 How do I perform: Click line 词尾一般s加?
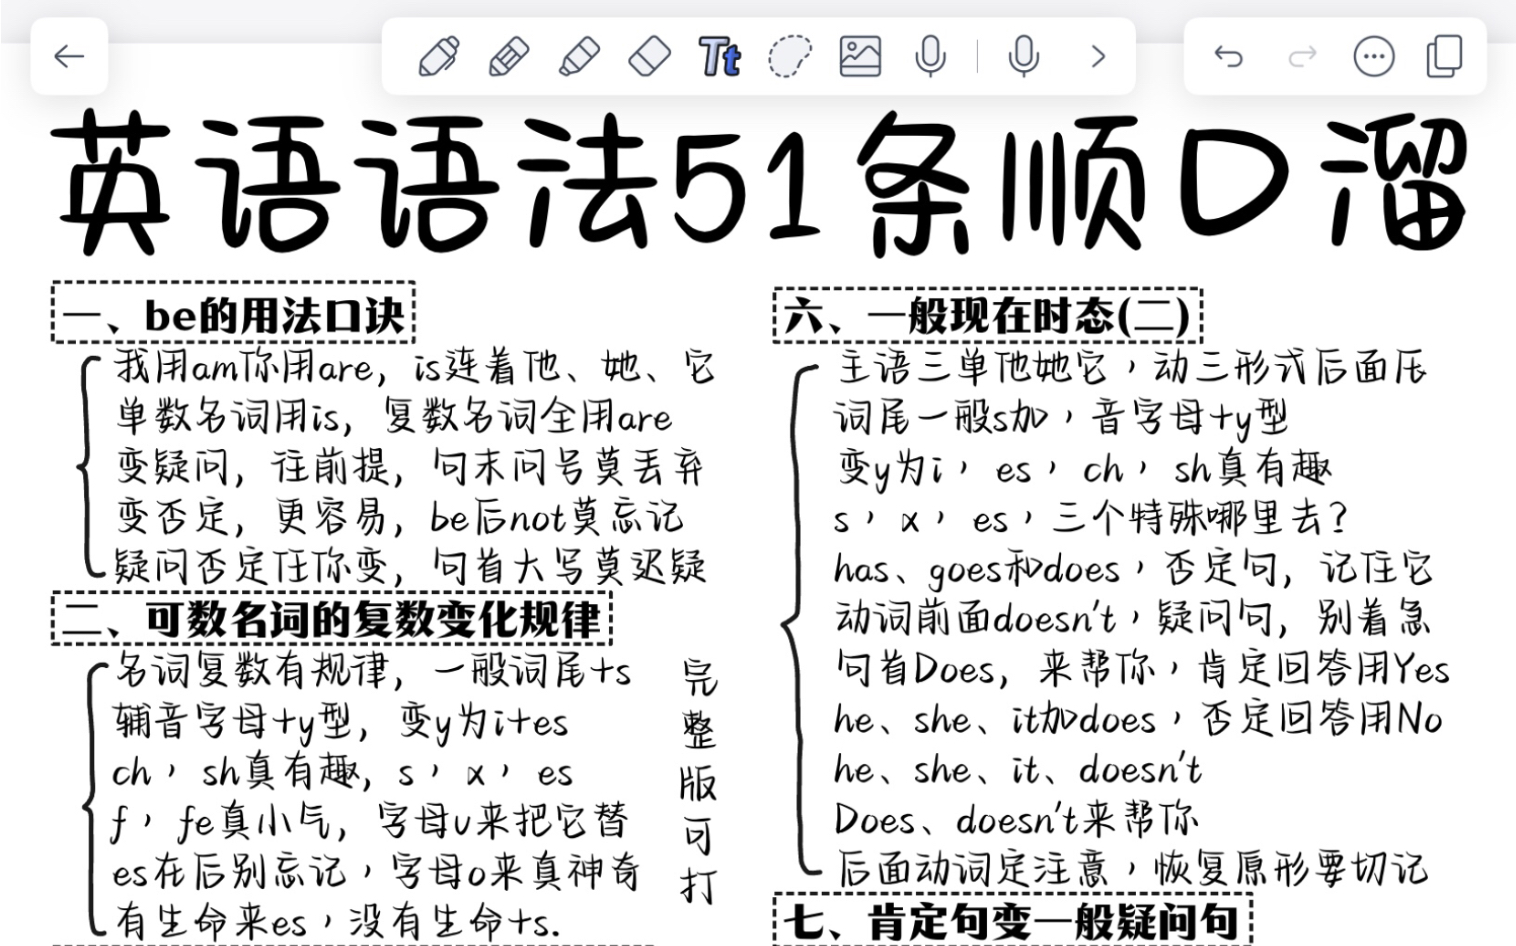(942, 417)
